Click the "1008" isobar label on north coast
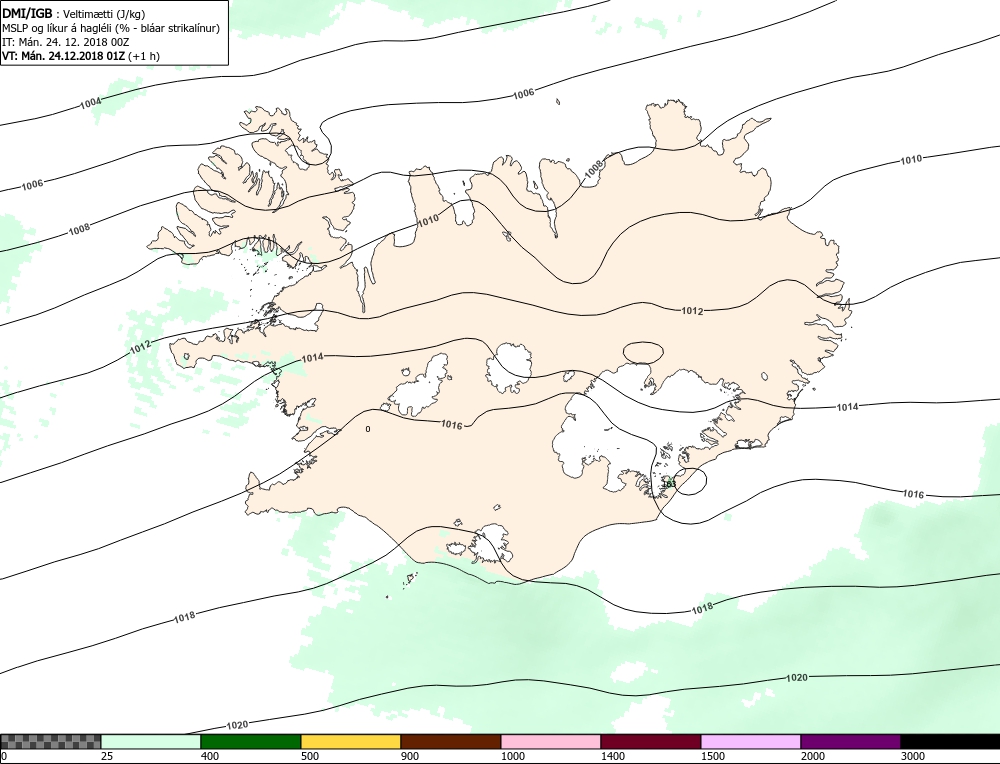The height and width of the screenshot is (764, 1000). pos(593,169)
